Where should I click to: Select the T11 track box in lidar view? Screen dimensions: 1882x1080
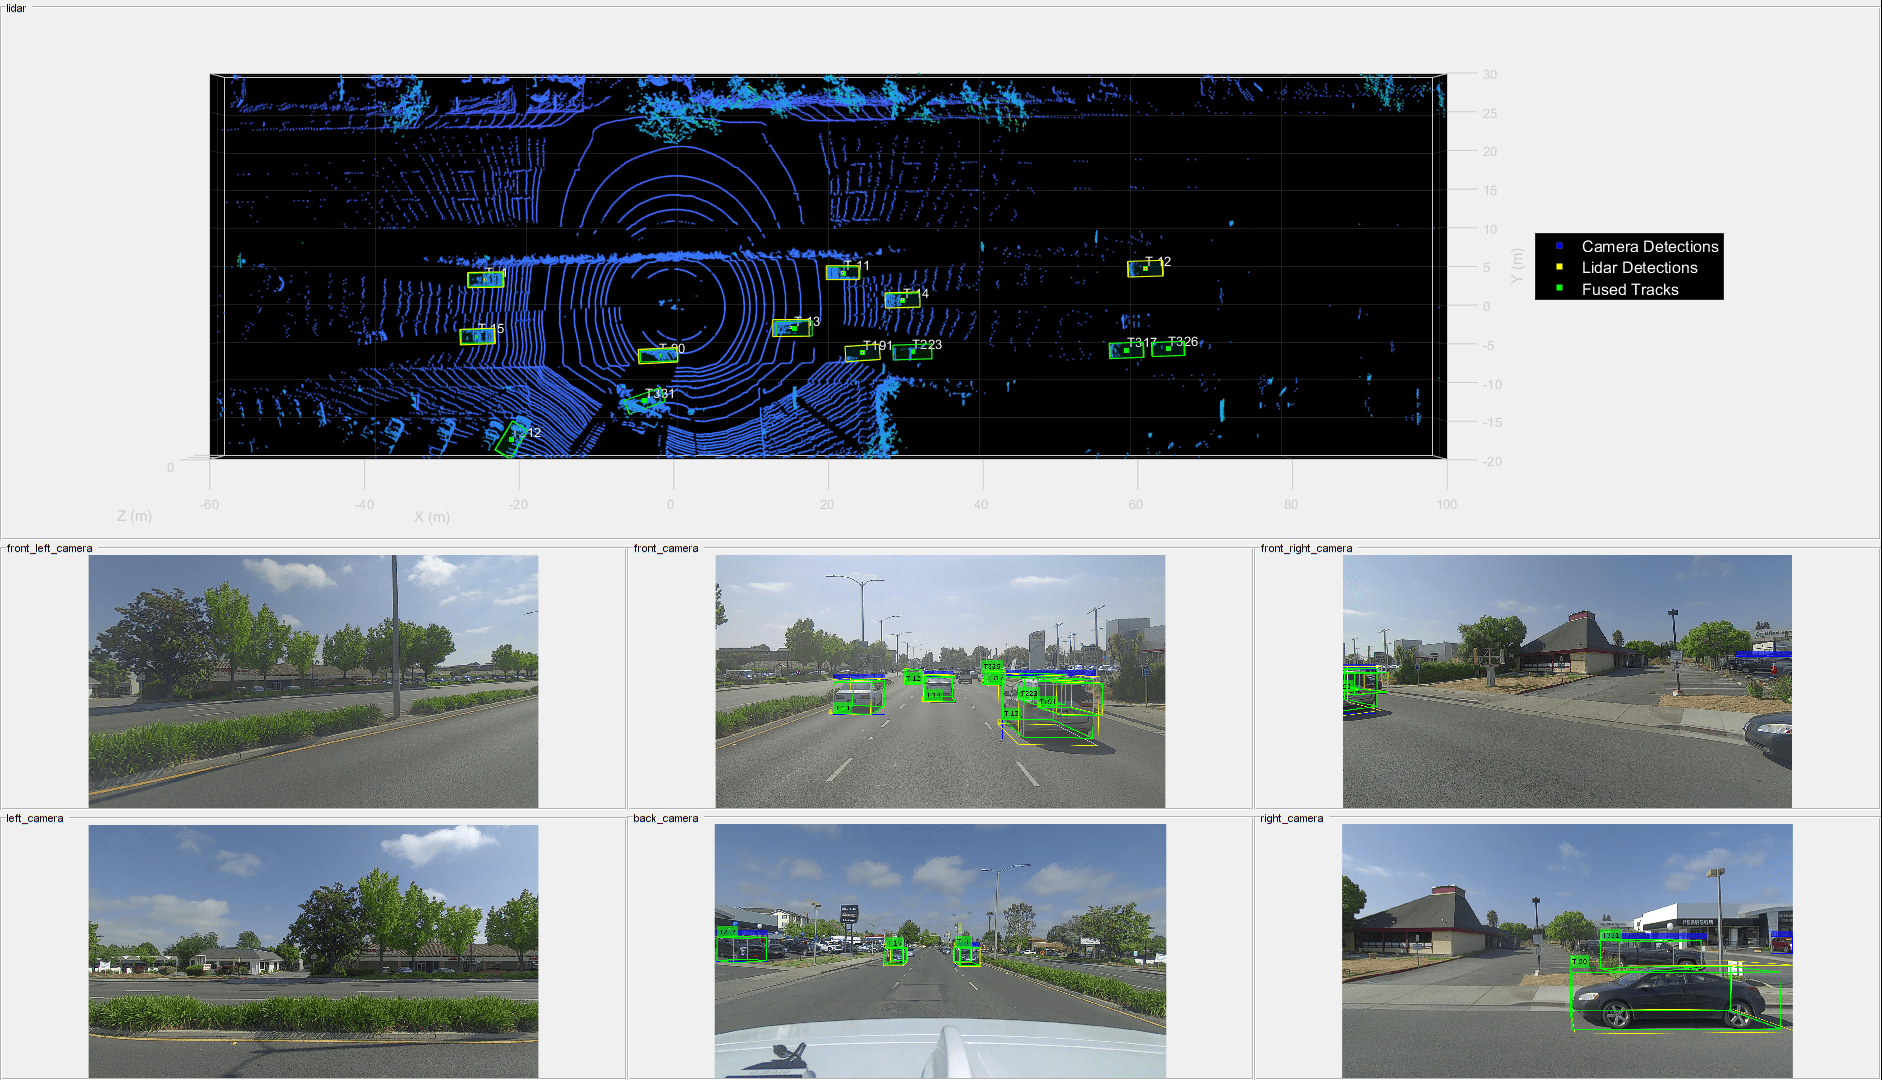click(x=843, y=272)
